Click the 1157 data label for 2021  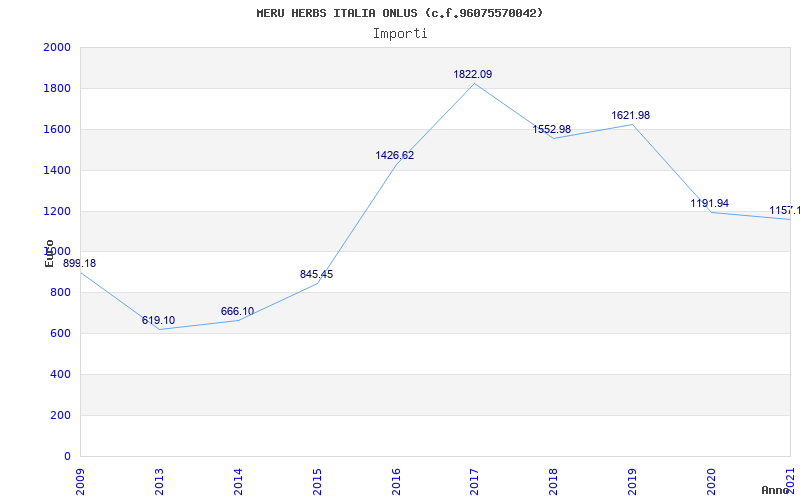(785, 210)
